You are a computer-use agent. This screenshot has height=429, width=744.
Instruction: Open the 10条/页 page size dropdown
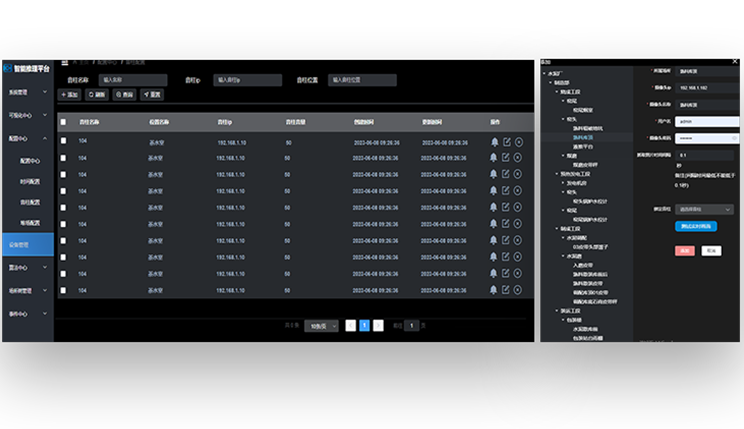tap(320, 326)
